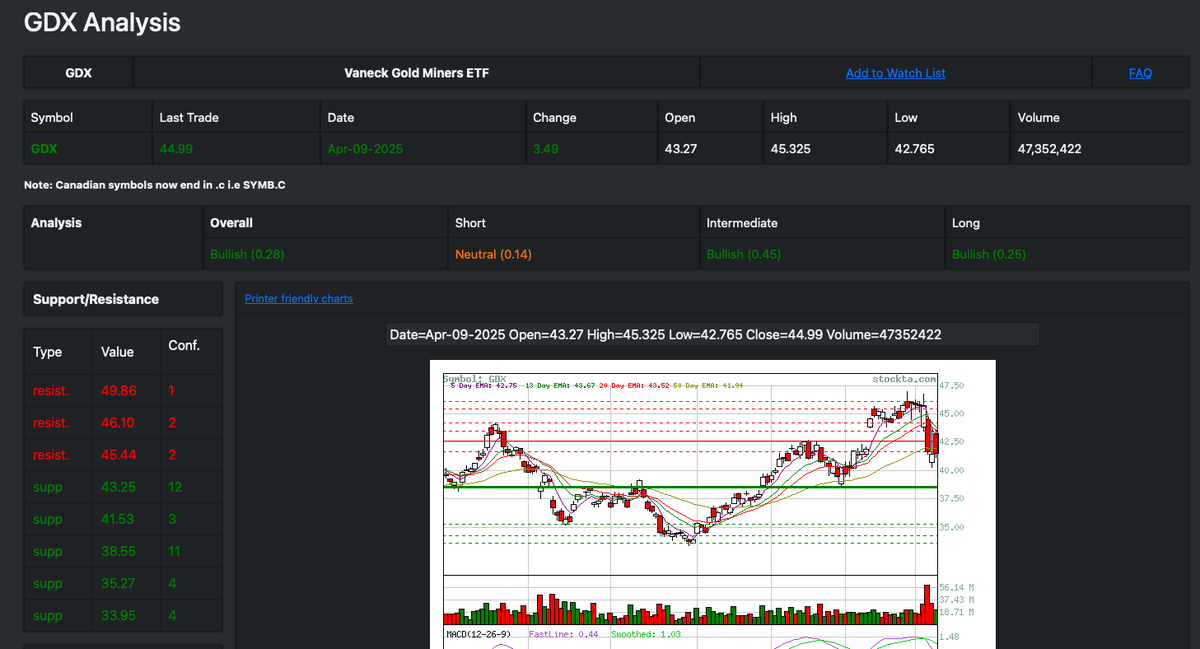Image resolution: width=1200 pixels, height=649 pixels.
Task: Click the GDX price chart image
Action: [x=713, y=504]
